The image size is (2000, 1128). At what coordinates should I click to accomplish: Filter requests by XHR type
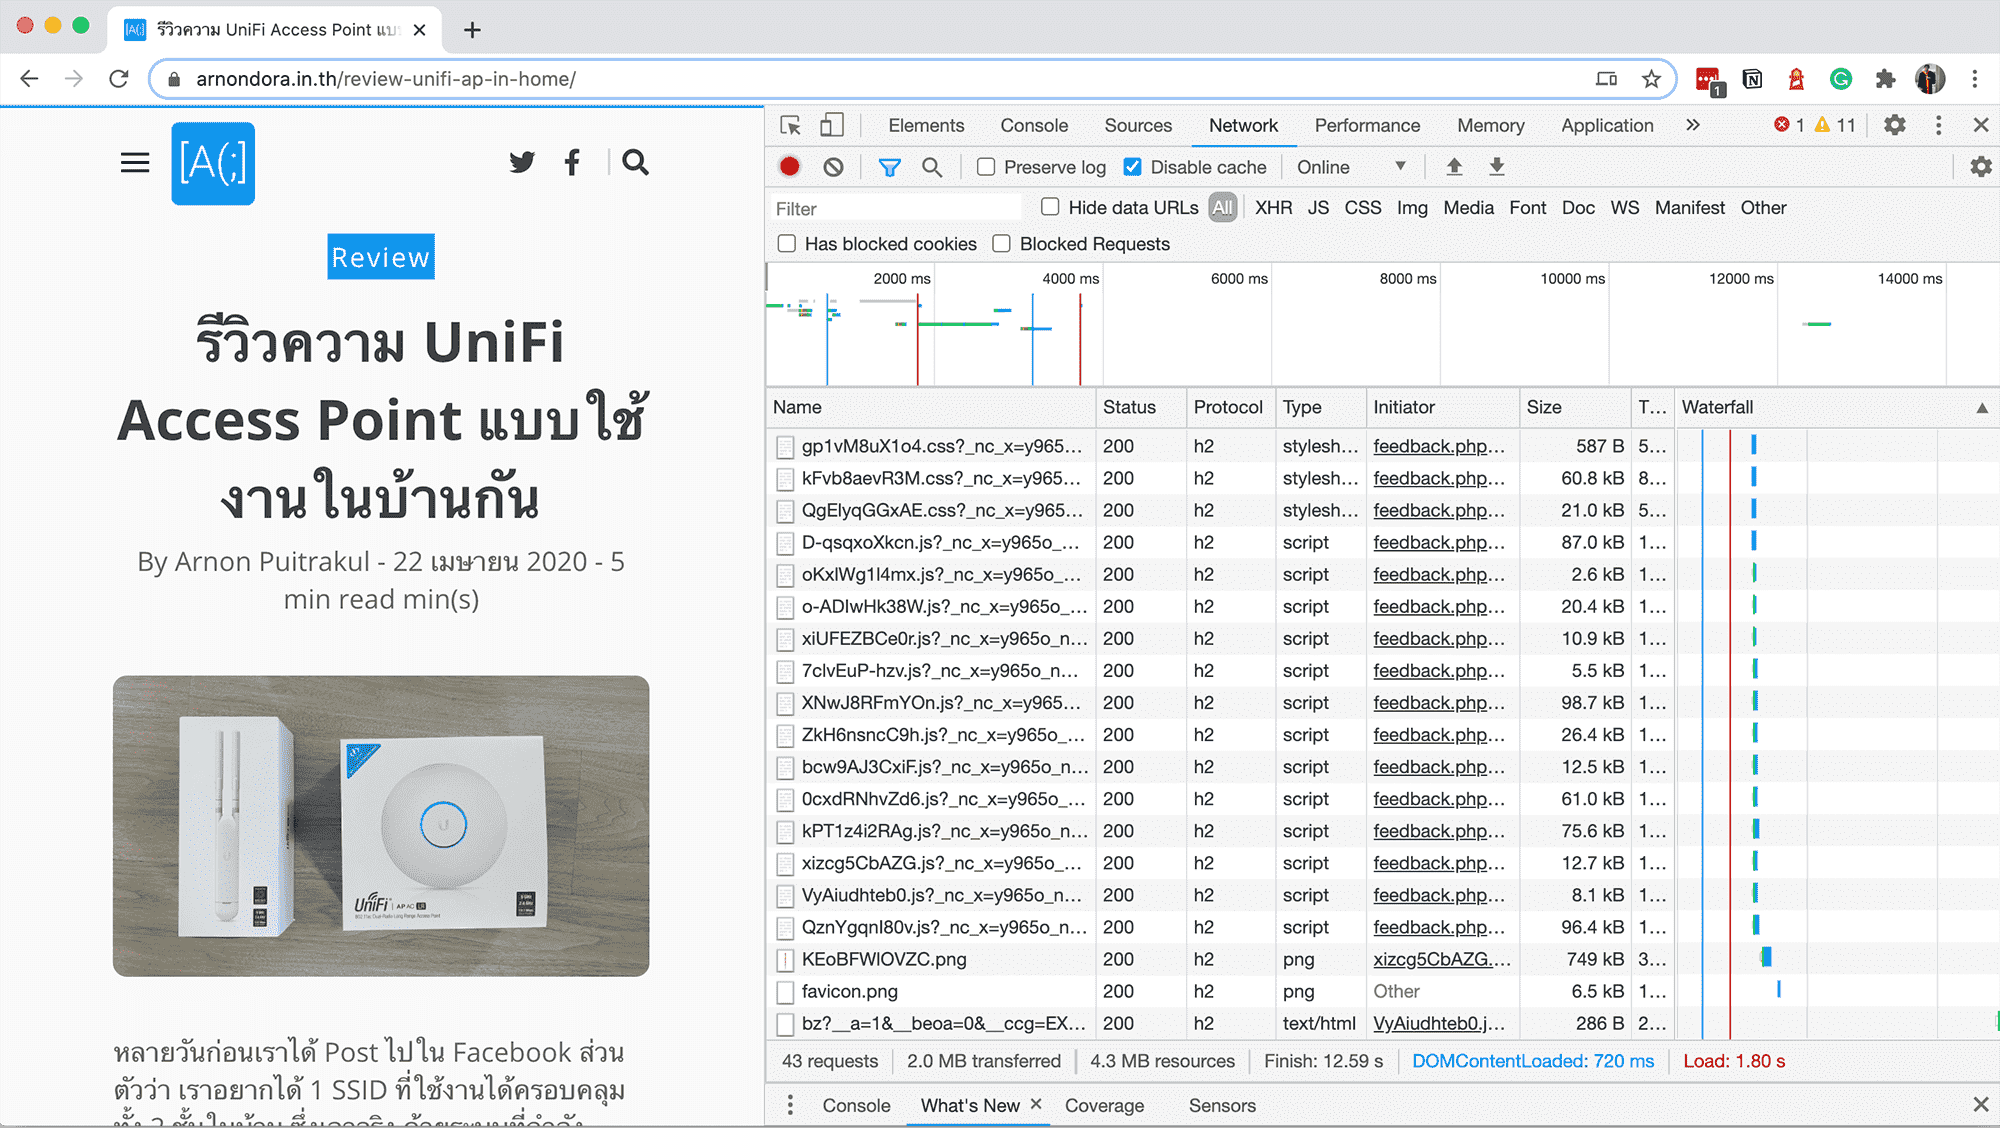coord(1273,207)
